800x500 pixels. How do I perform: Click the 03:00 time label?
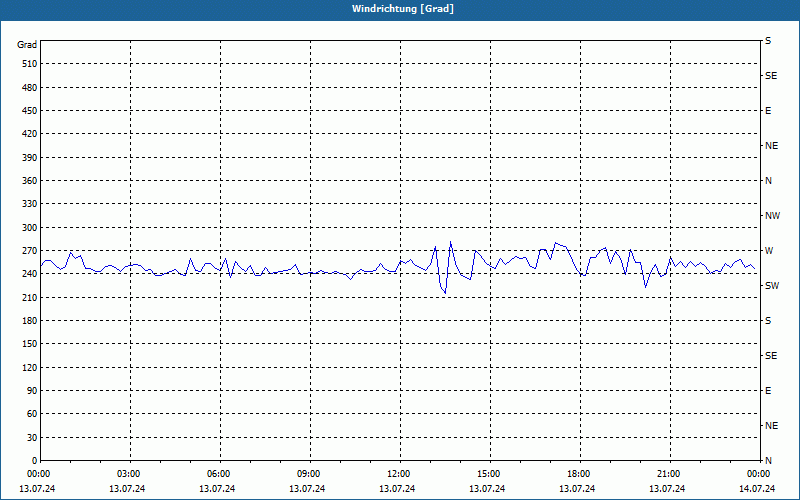coord(129,474)
